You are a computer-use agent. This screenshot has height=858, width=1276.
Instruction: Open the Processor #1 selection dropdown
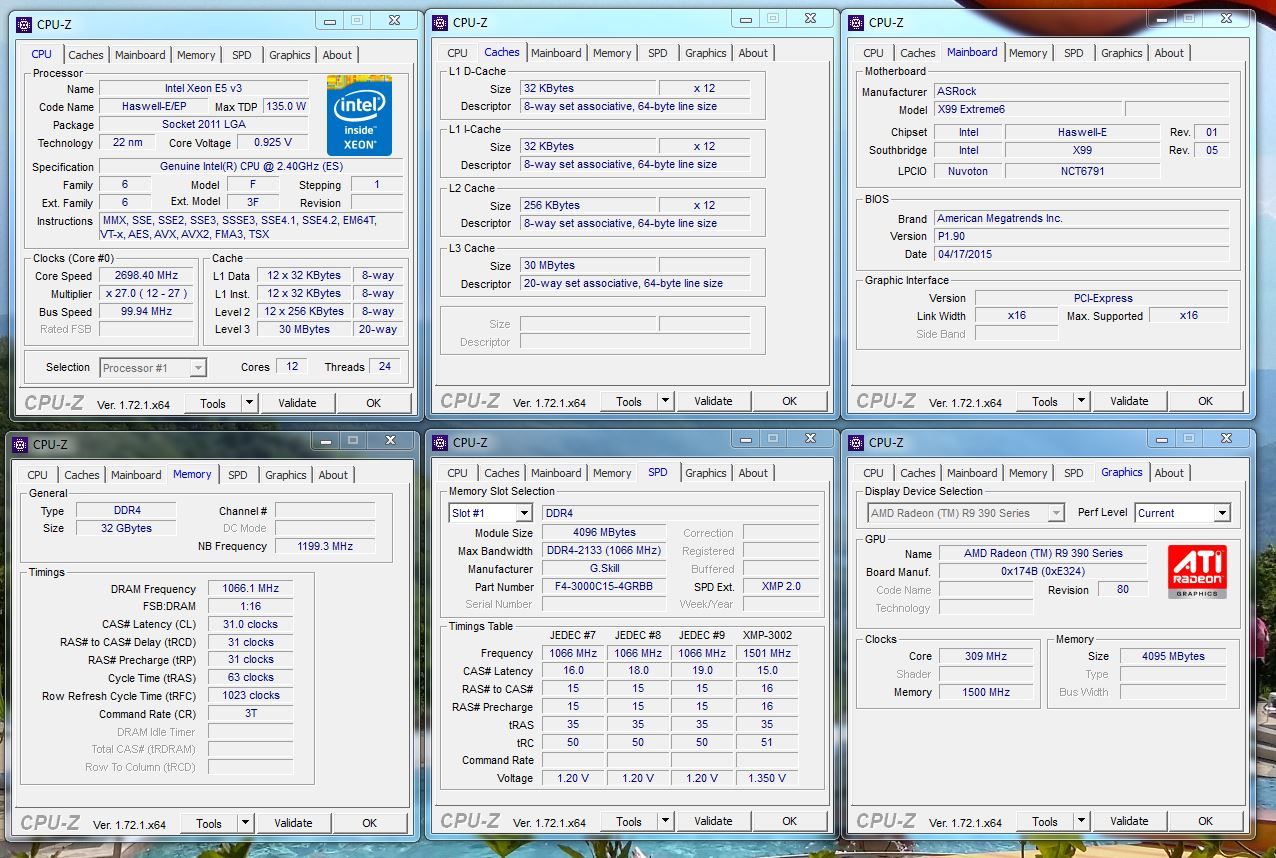coord(198,368)
